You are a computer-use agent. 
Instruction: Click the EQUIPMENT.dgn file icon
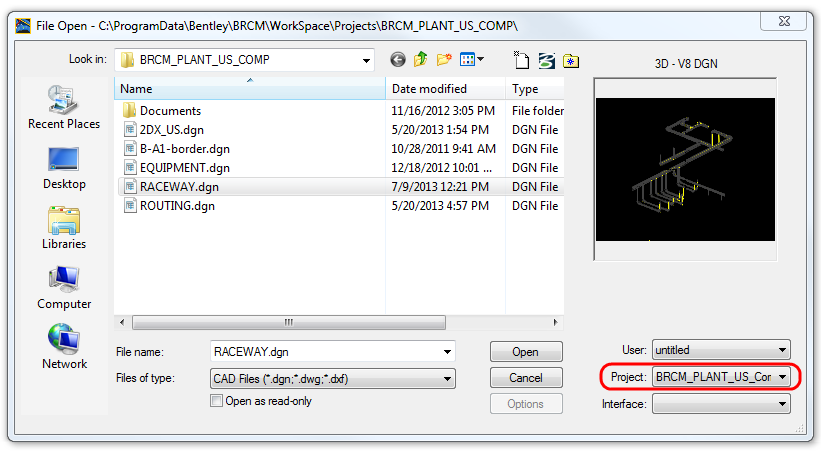[x=130, y=168]
